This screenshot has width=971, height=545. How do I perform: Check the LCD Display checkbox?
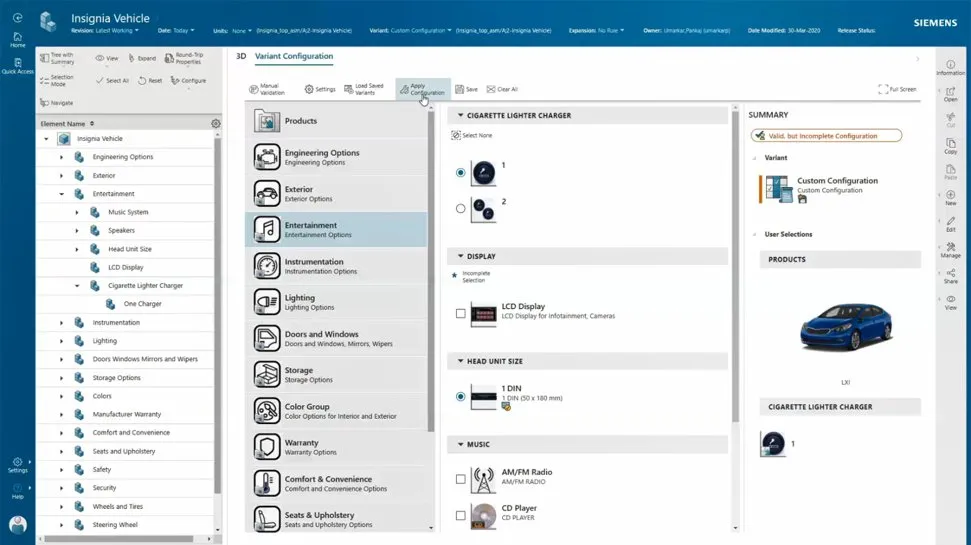coord(461,314)
